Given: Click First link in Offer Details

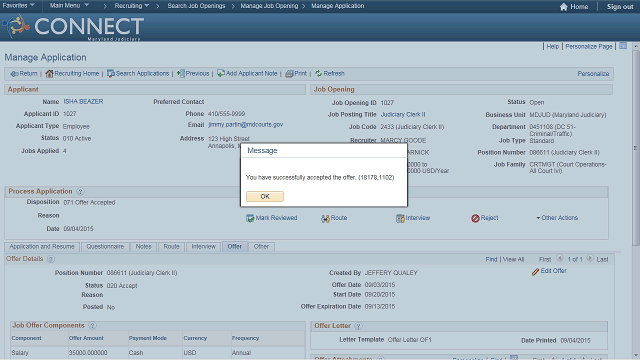Looking at the screenshot, I should tap(545, 259).
